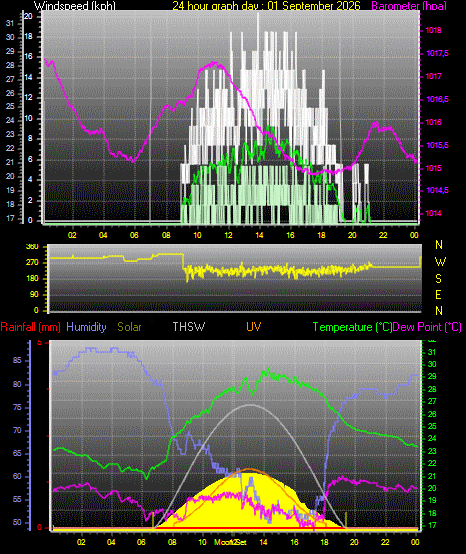The width and height of the screenshot is (466, 554).
Task: Click the 85 humidity axis value
Action: coord(17,361)
